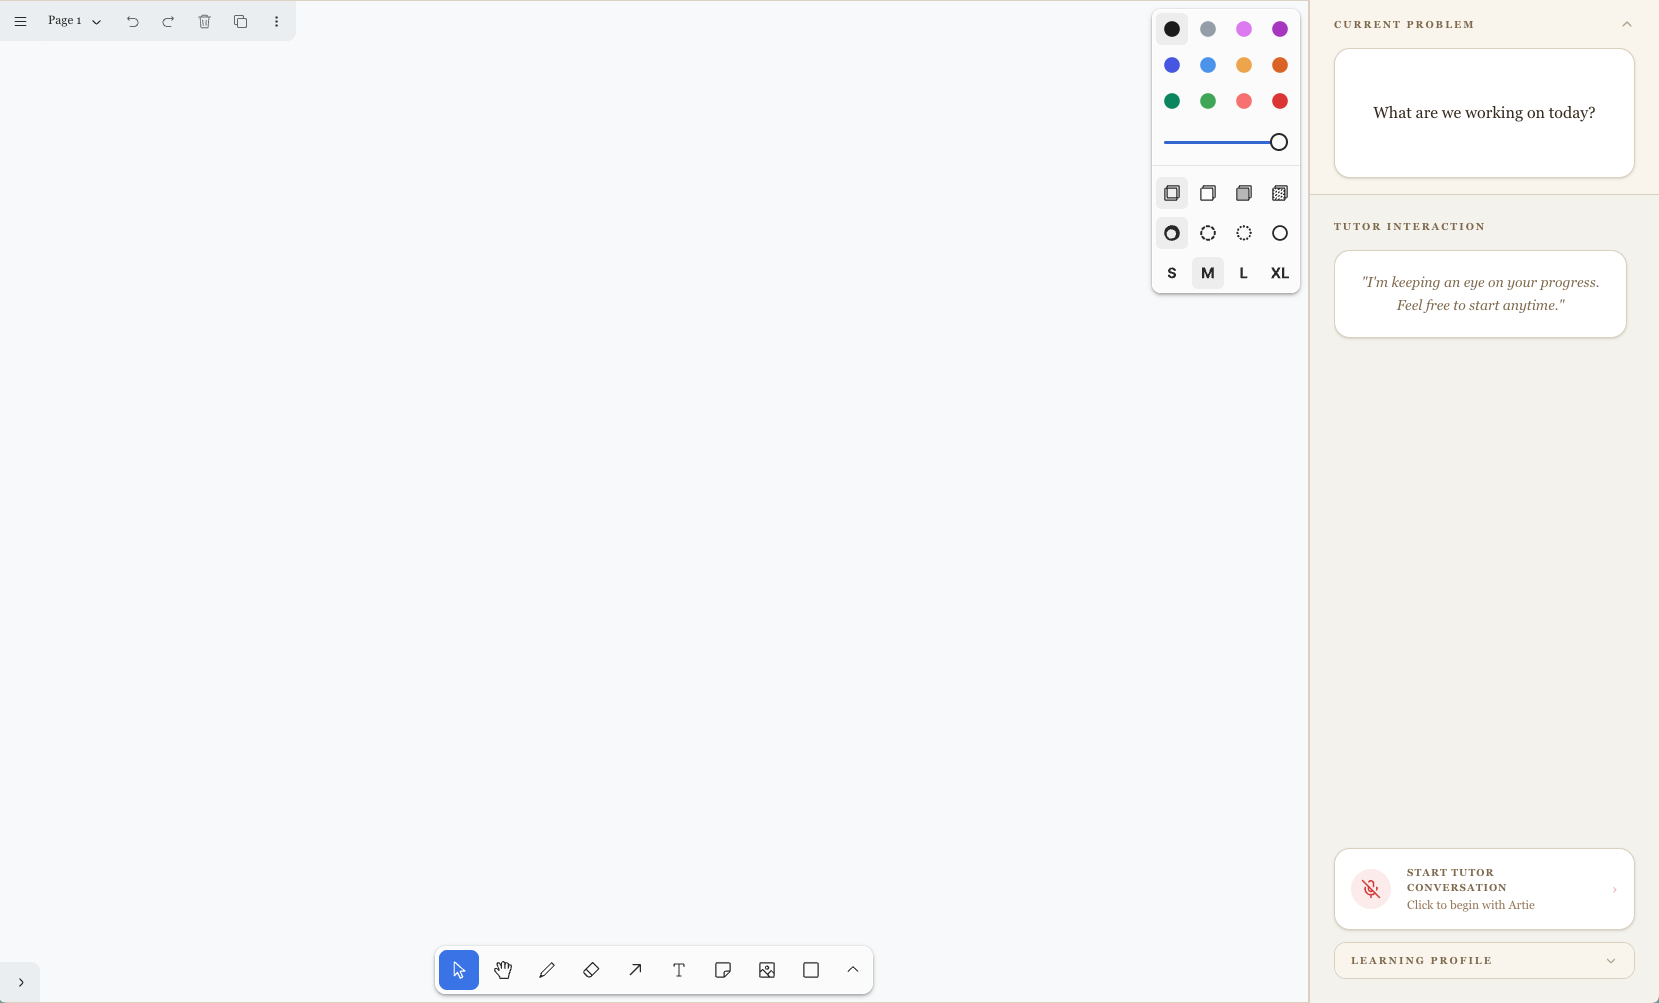Open the image media upload tool
This screenshot has height=1003, width=1659.
coord(767,970)
